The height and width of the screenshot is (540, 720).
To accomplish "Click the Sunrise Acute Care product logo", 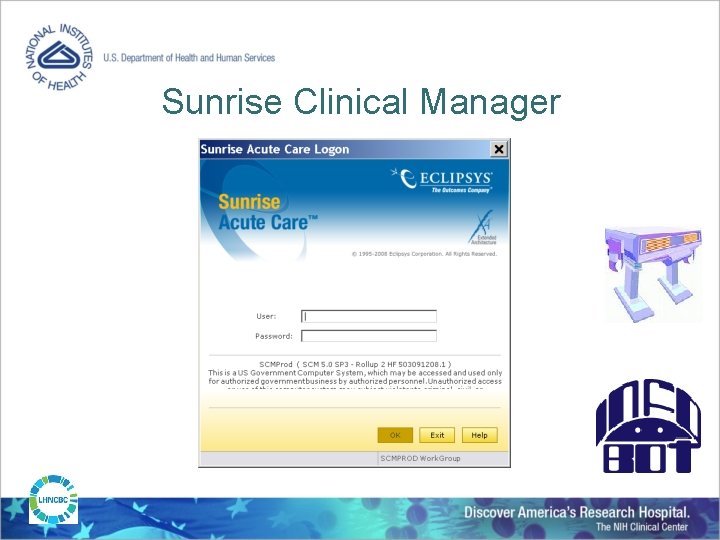I will coord(267,212).
